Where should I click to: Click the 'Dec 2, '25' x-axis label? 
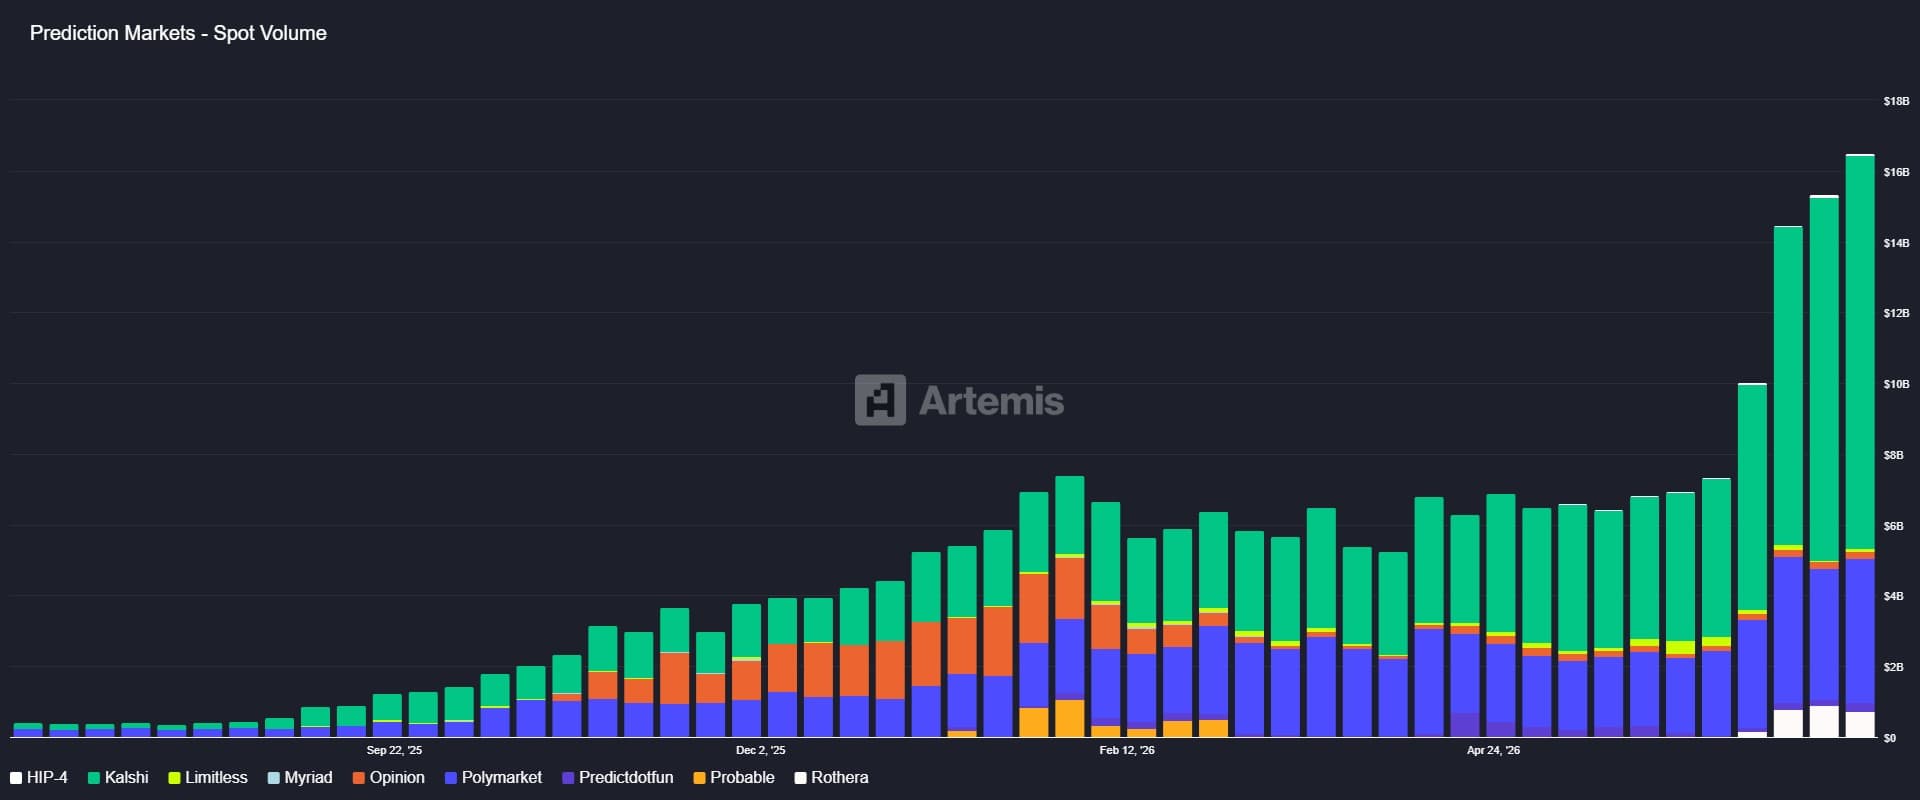(760, 750)
